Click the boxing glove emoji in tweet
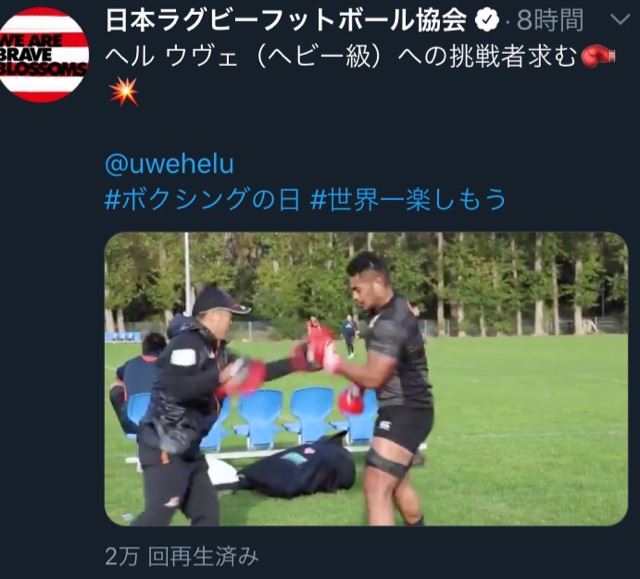The height and width of the screenshot is (579, 640). point(598,56)
